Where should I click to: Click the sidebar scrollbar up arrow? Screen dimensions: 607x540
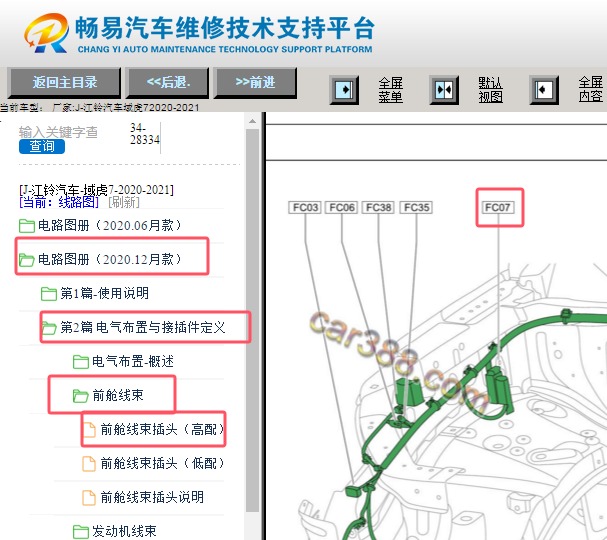point(252,121)
